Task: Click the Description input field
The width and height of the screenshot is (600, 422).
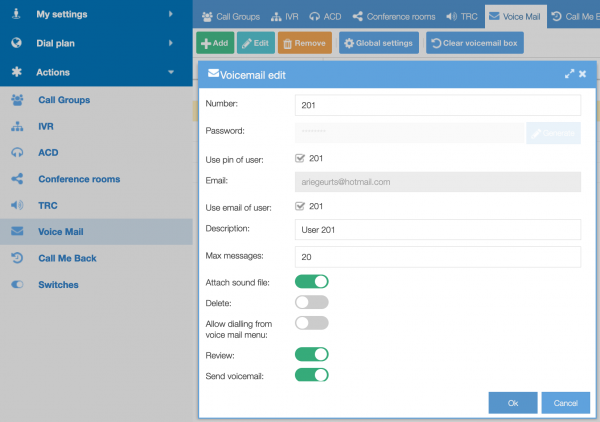Action: [438, 230]
